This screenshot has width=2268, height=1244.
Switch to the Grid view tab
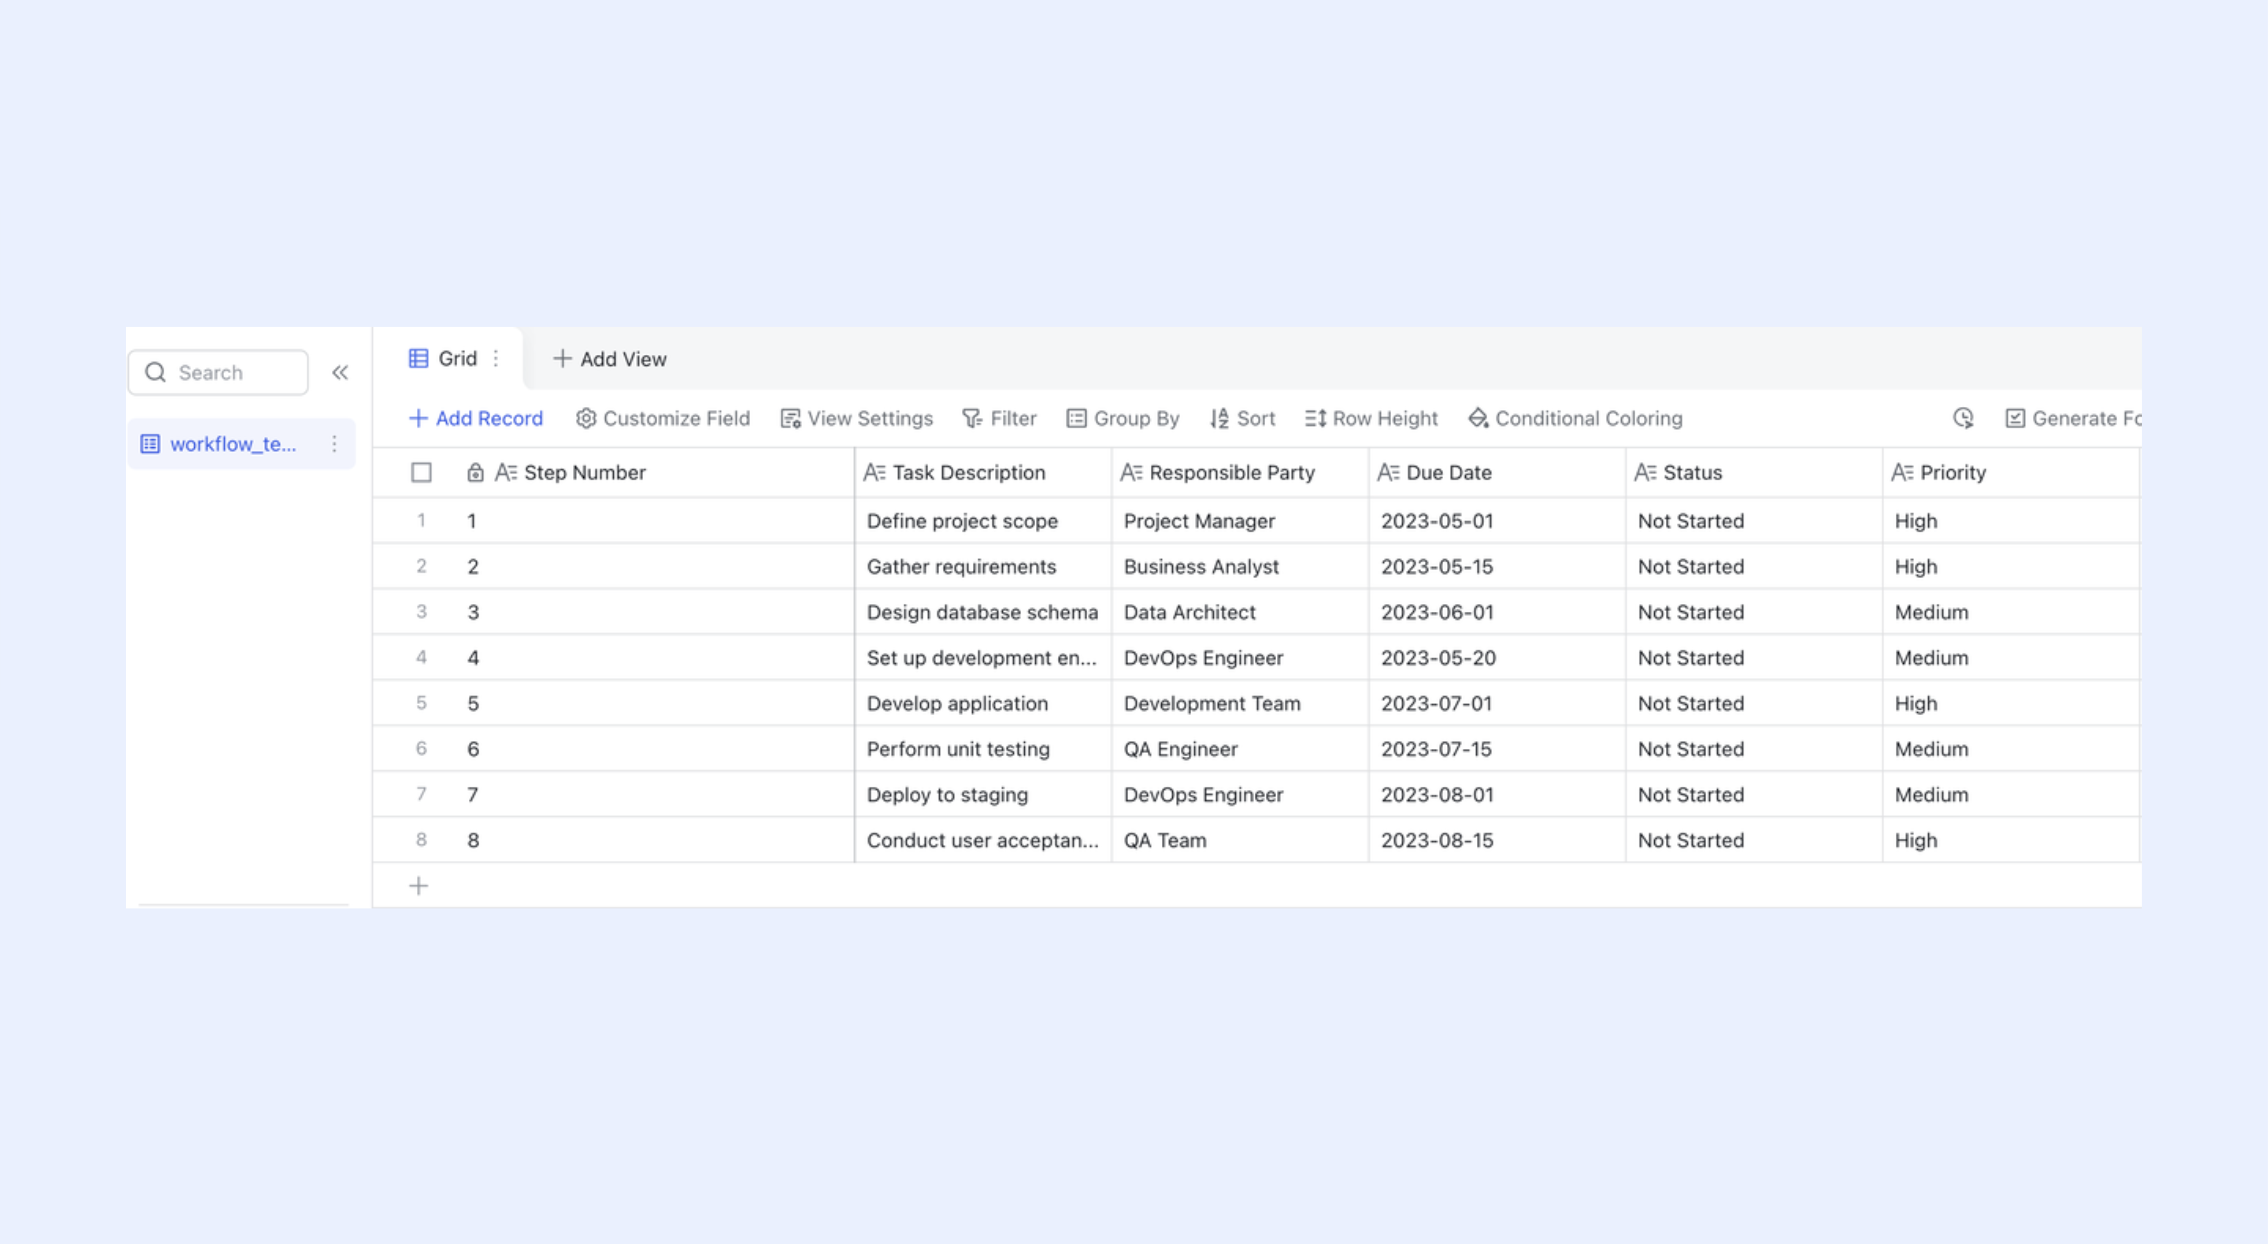[x=447, y=358]
